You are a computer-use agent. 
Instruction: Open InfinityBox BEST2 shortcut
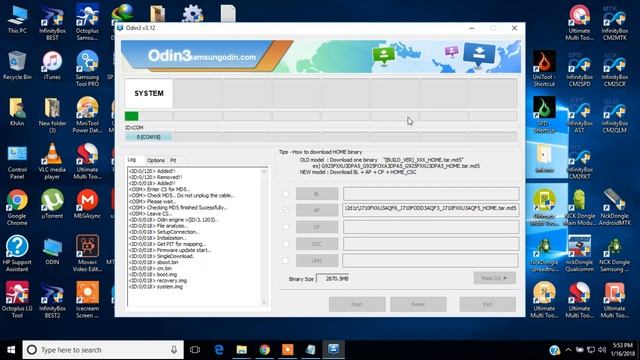52,300
